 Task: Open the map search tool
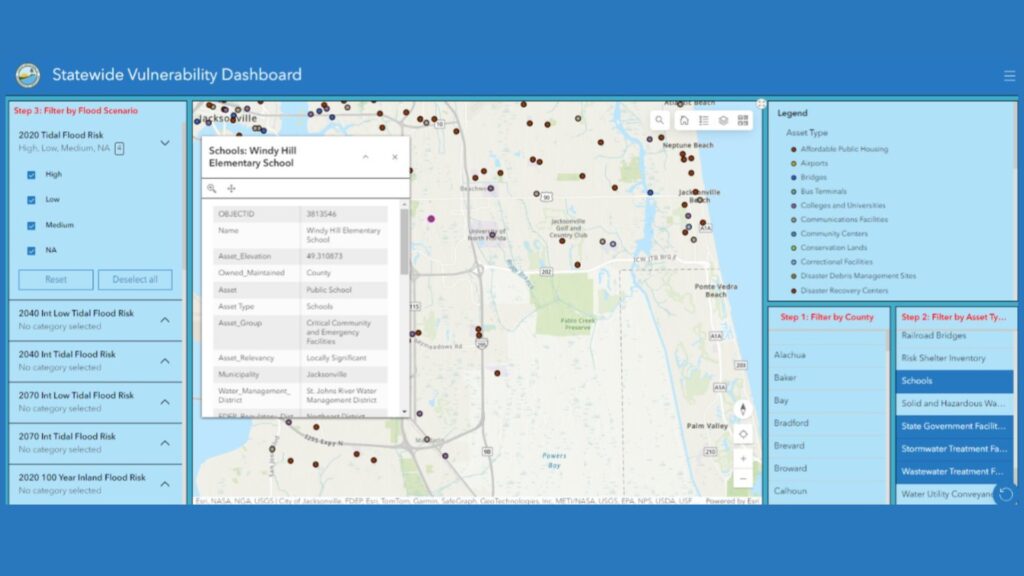[660, 120]
